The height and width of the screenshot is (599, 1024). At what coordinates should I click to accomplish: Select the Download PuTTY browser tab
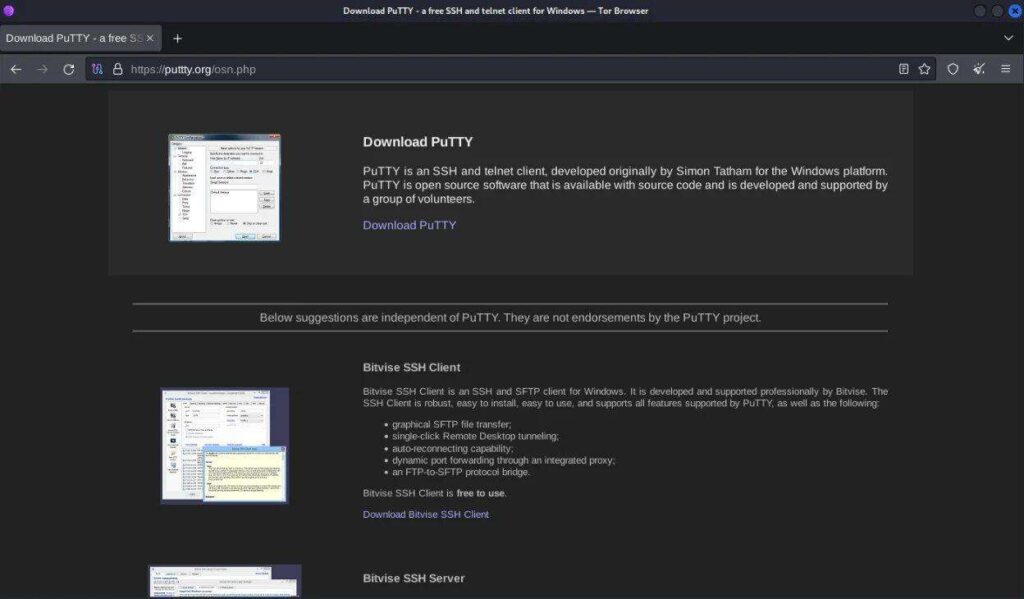pos(70,38)
